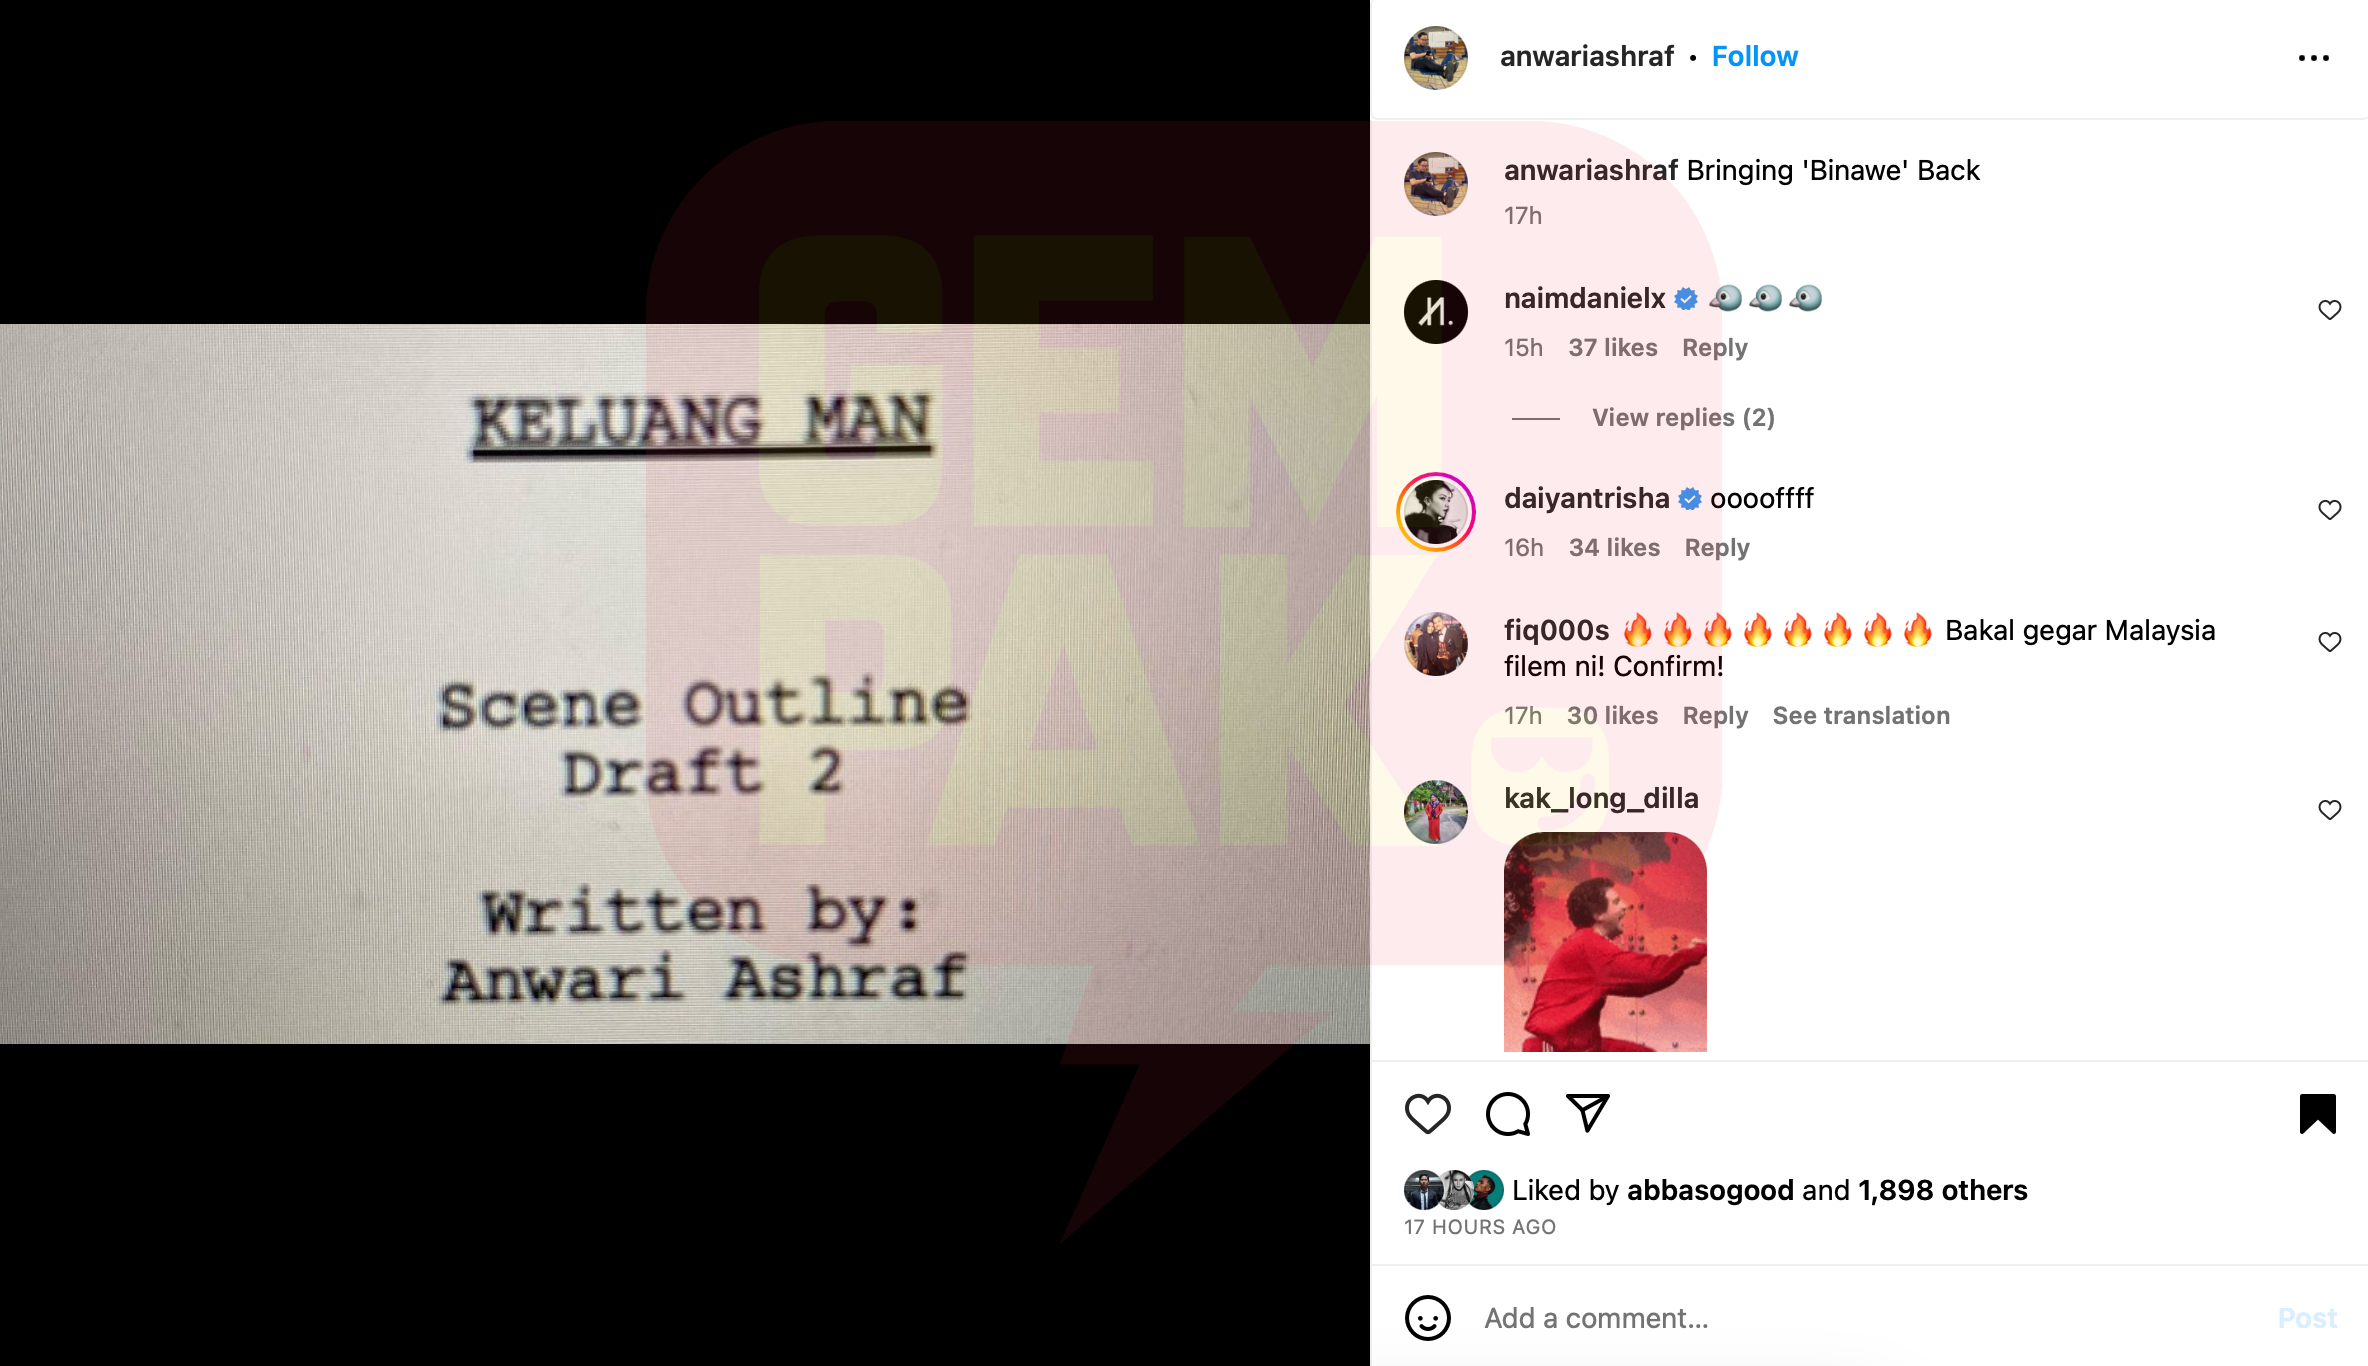Screen dimensions: 2368x1366
Task: Open the emoji picker smiley icon
Action: coord(1428,1318)
